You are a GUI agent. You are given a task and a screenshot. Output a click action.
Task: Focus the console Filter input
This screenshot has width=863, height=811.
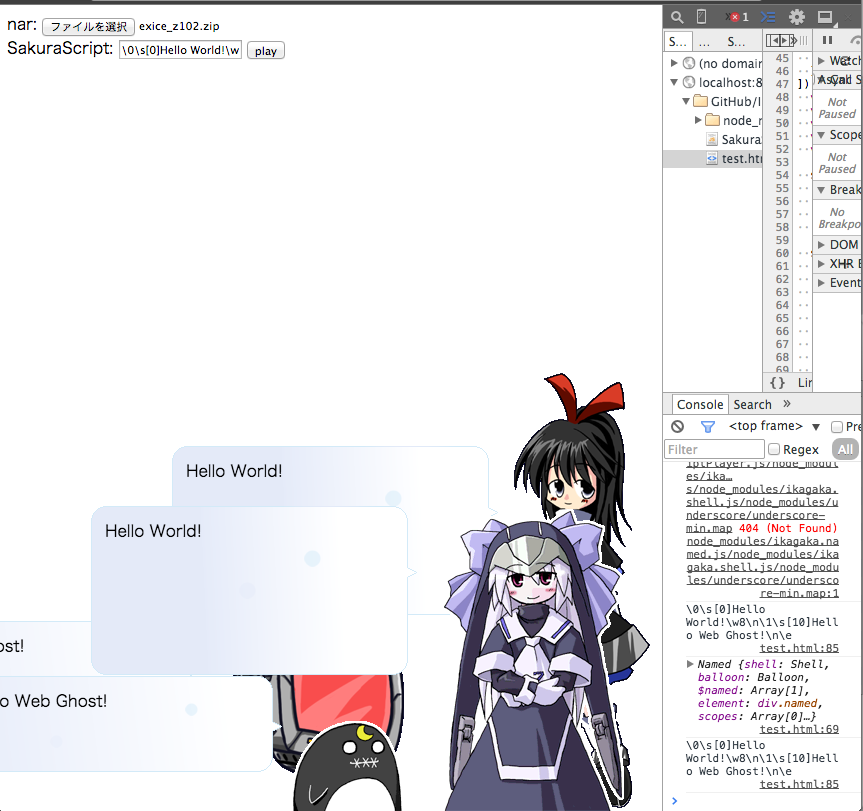pyautogui.click(x=714, y=450)
